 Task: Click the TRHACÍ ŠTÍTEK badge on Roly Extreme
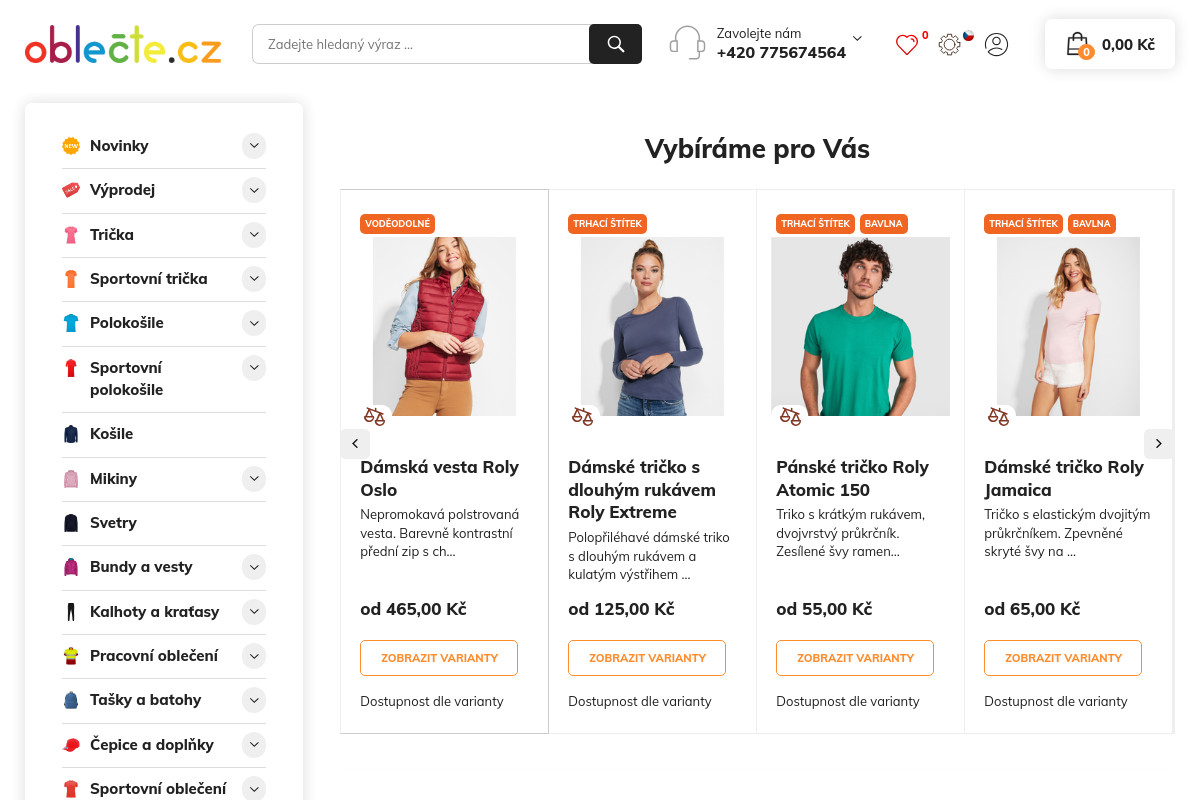(x=607, y=224)
